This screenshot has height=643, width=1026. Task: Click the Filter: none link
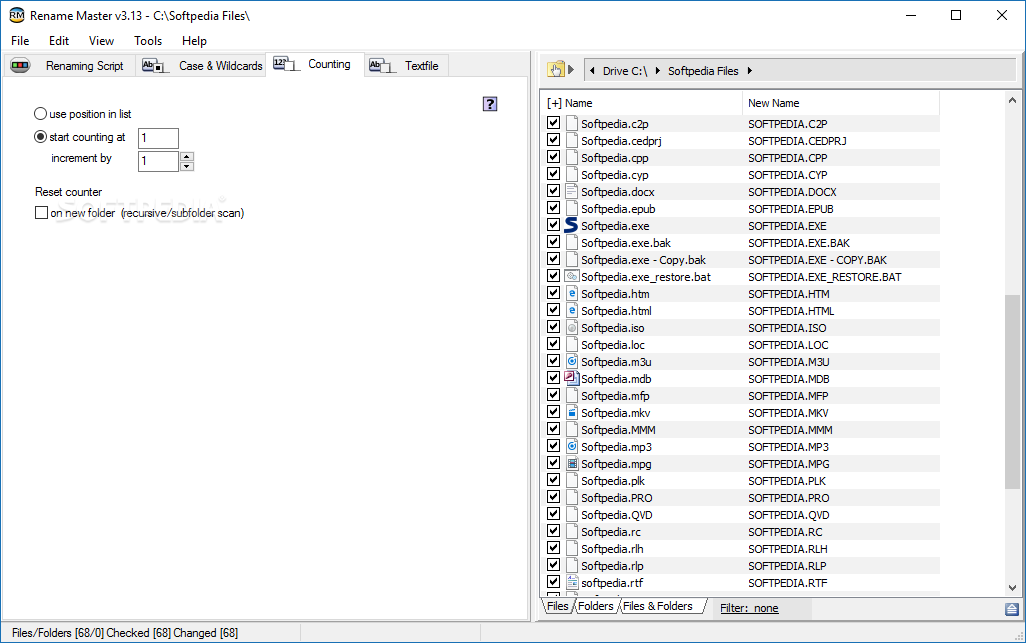click(749, 608)
